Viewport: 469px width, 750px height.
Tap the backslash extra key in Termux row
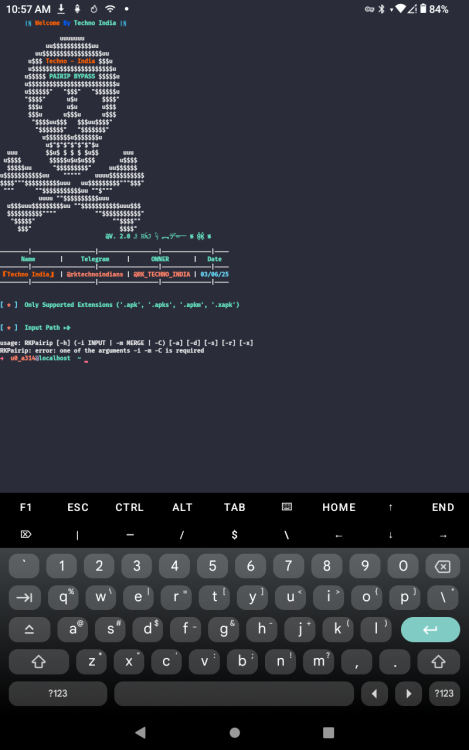tap(287, 535)
